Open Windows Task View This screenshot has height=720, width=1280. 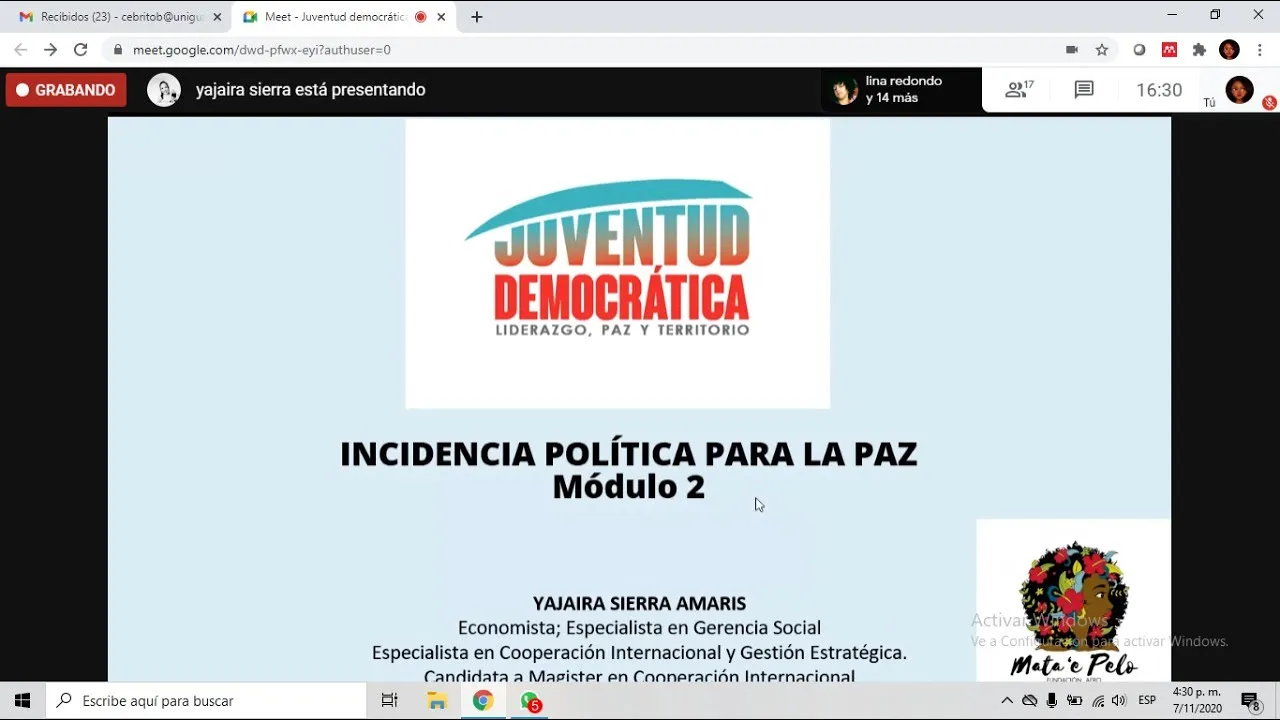(390, 701)
